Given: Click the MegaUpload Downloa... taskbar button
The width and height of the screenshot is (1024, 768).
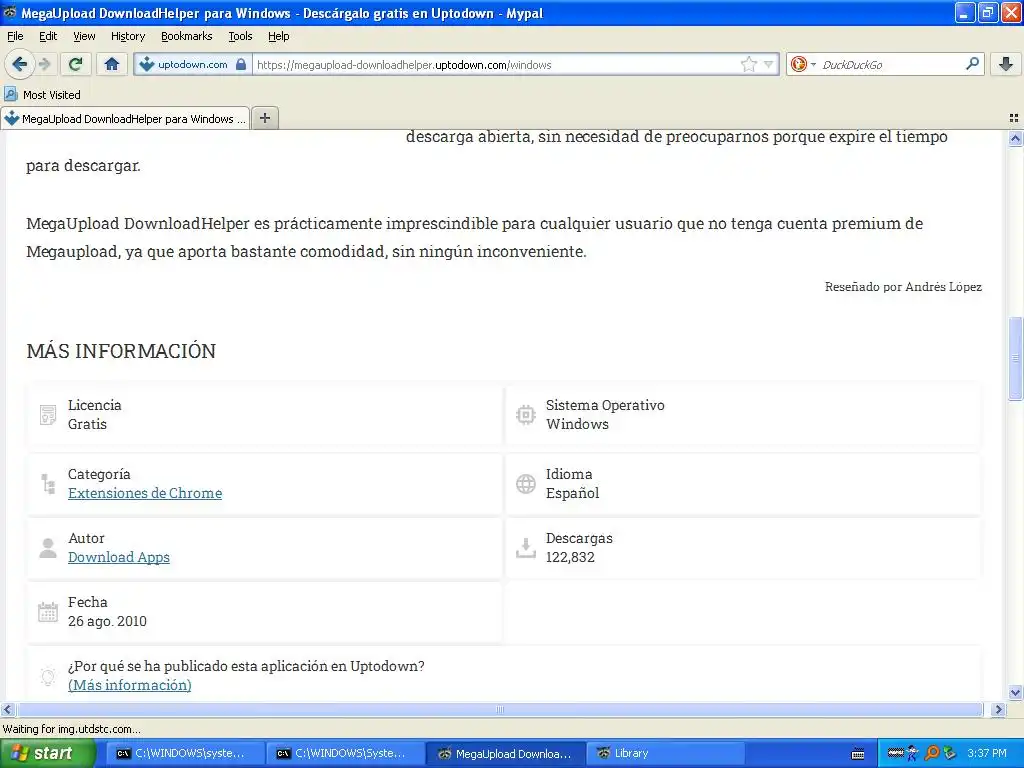Looking at the screenshot, I should click(505, 754).
